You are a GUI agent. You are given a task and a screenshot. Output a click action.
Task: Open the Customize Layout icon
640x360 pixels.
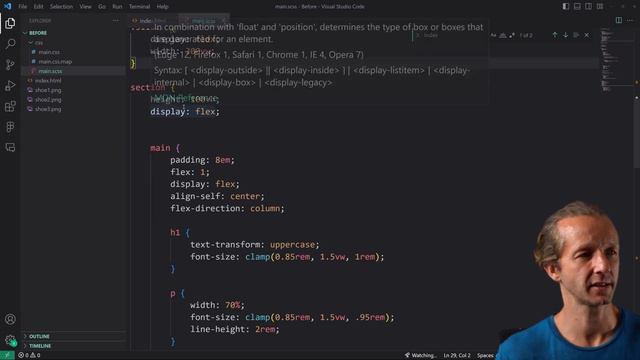coord(600,6)
